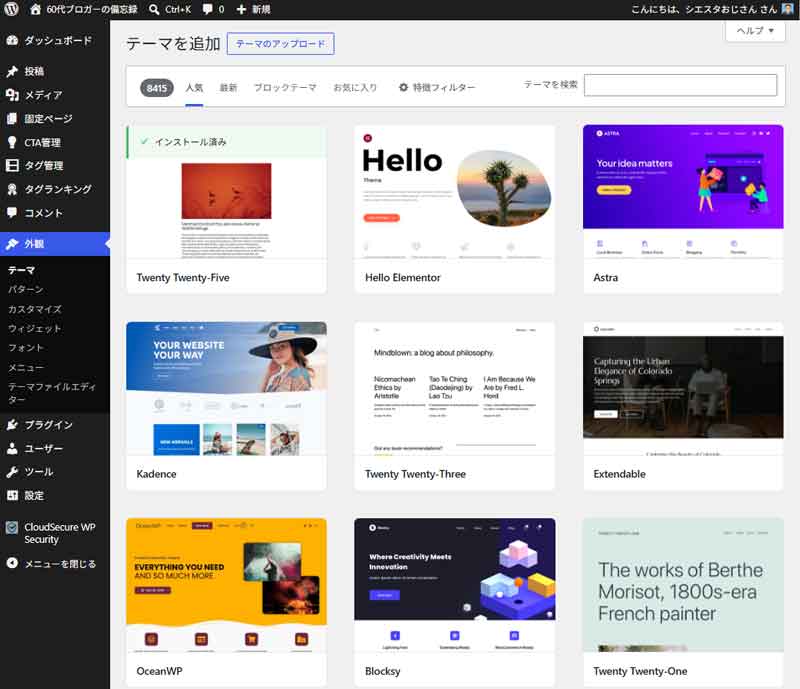Click the Ctrl+K search magnifier icon

154,9
